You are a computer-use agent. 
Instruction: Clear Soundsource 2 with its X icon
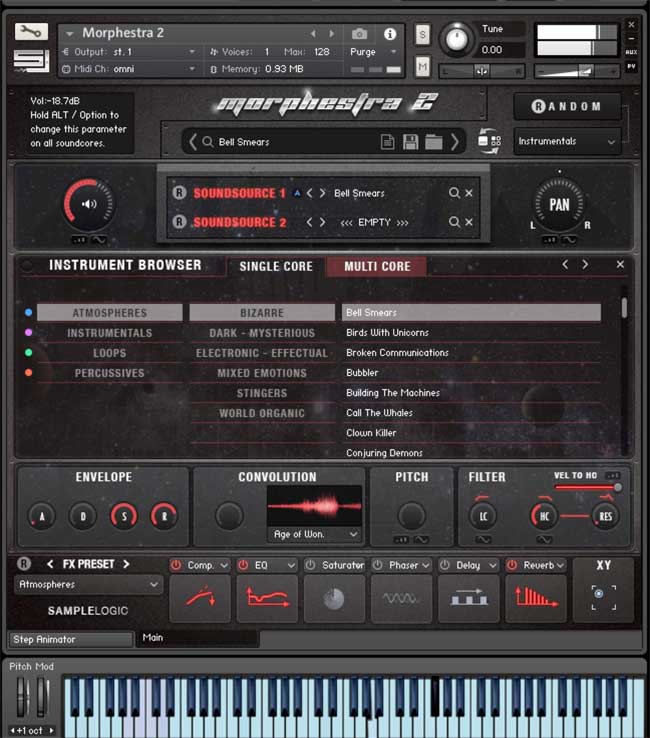click(x=469, y=222)
